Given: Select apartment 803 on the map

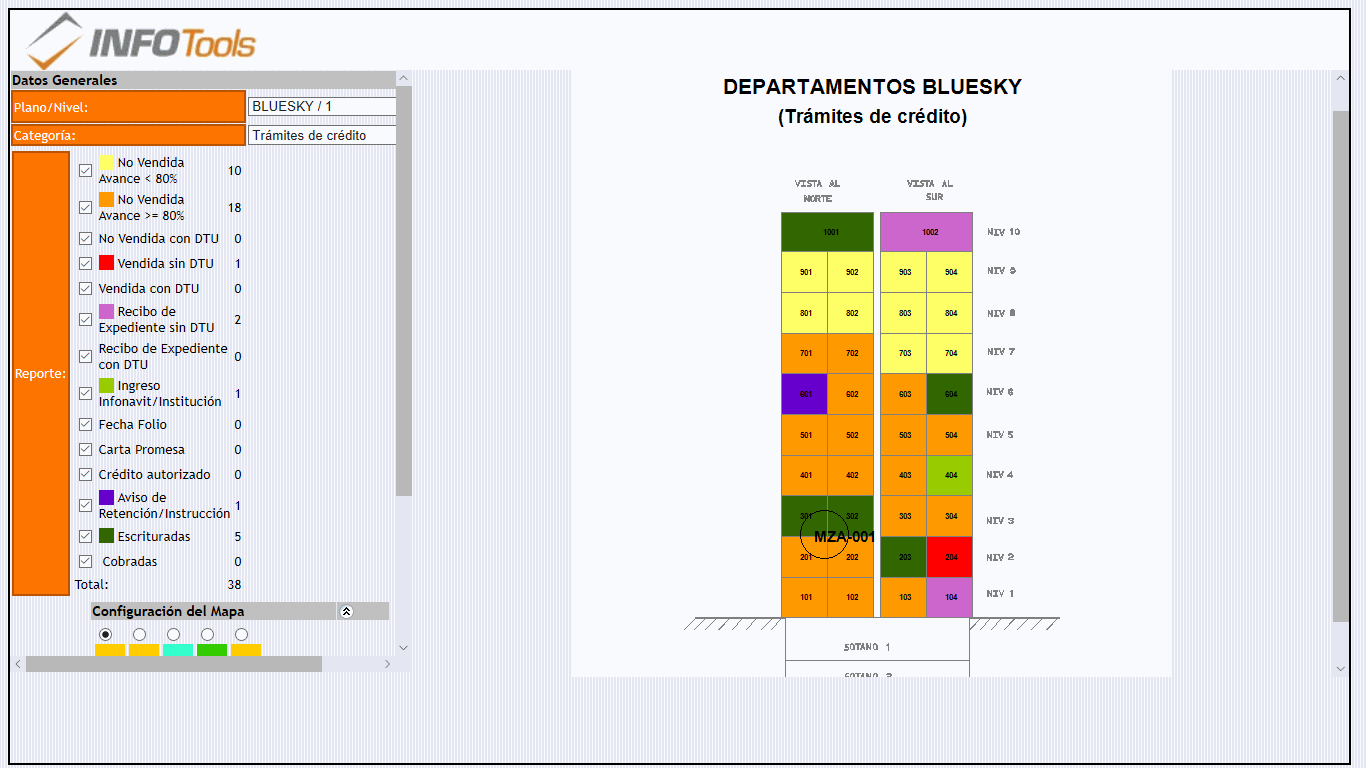Looking at the screenshot, I should 904,313.
